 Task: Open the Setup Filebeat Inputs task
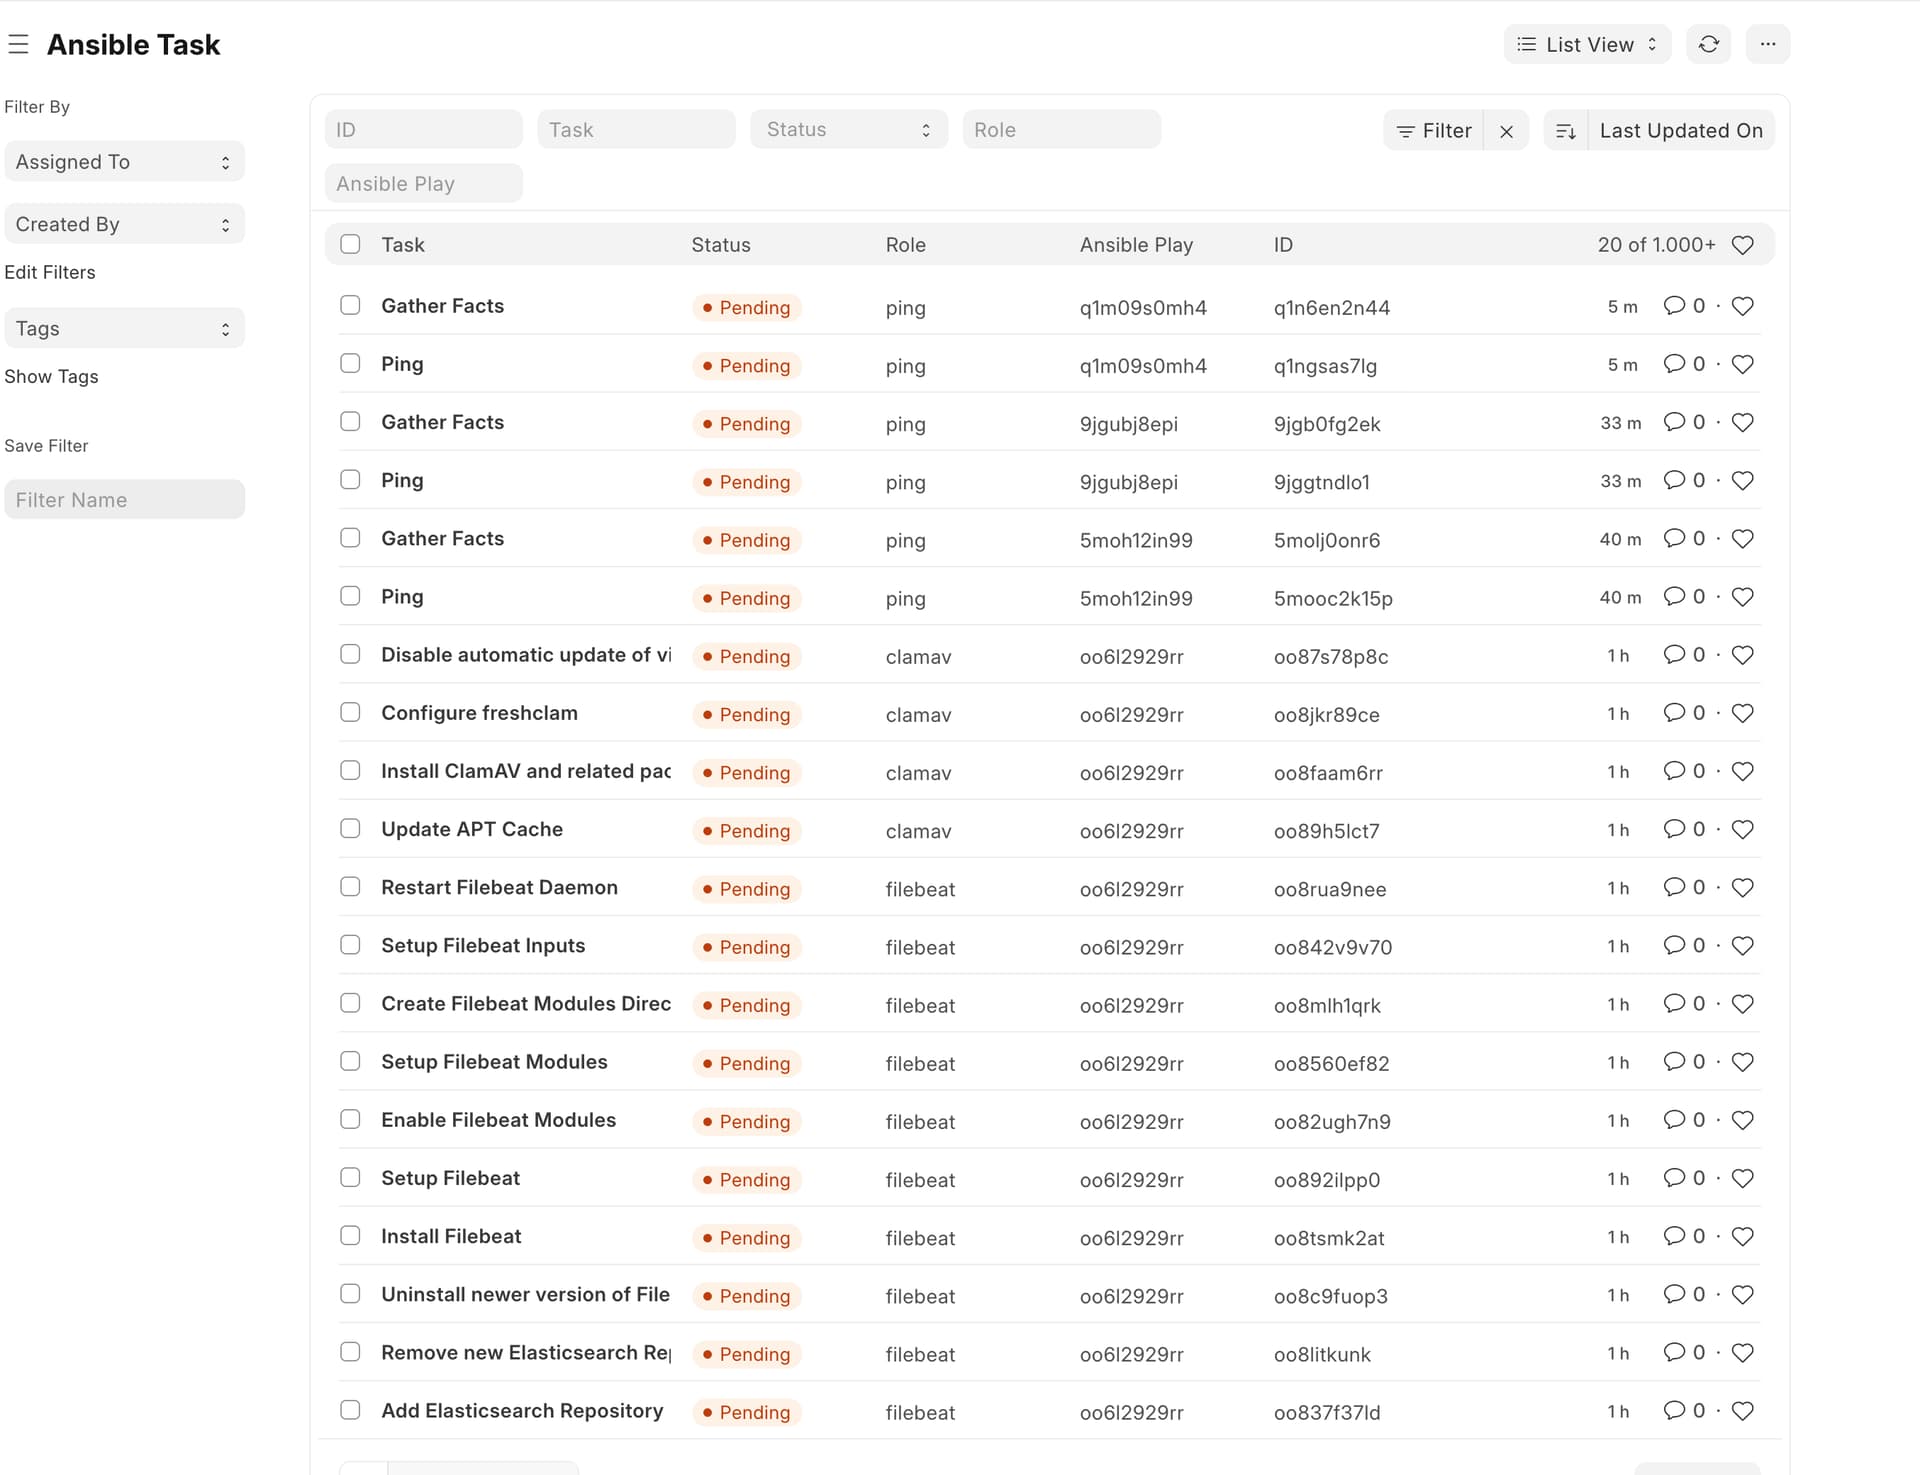click(483, 945)
